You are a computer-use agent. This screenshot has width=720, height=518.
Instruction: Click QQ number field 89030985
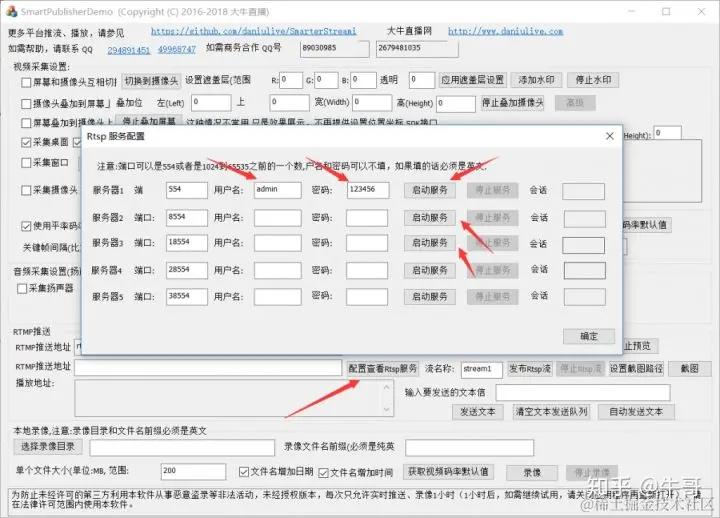(334, 50)
